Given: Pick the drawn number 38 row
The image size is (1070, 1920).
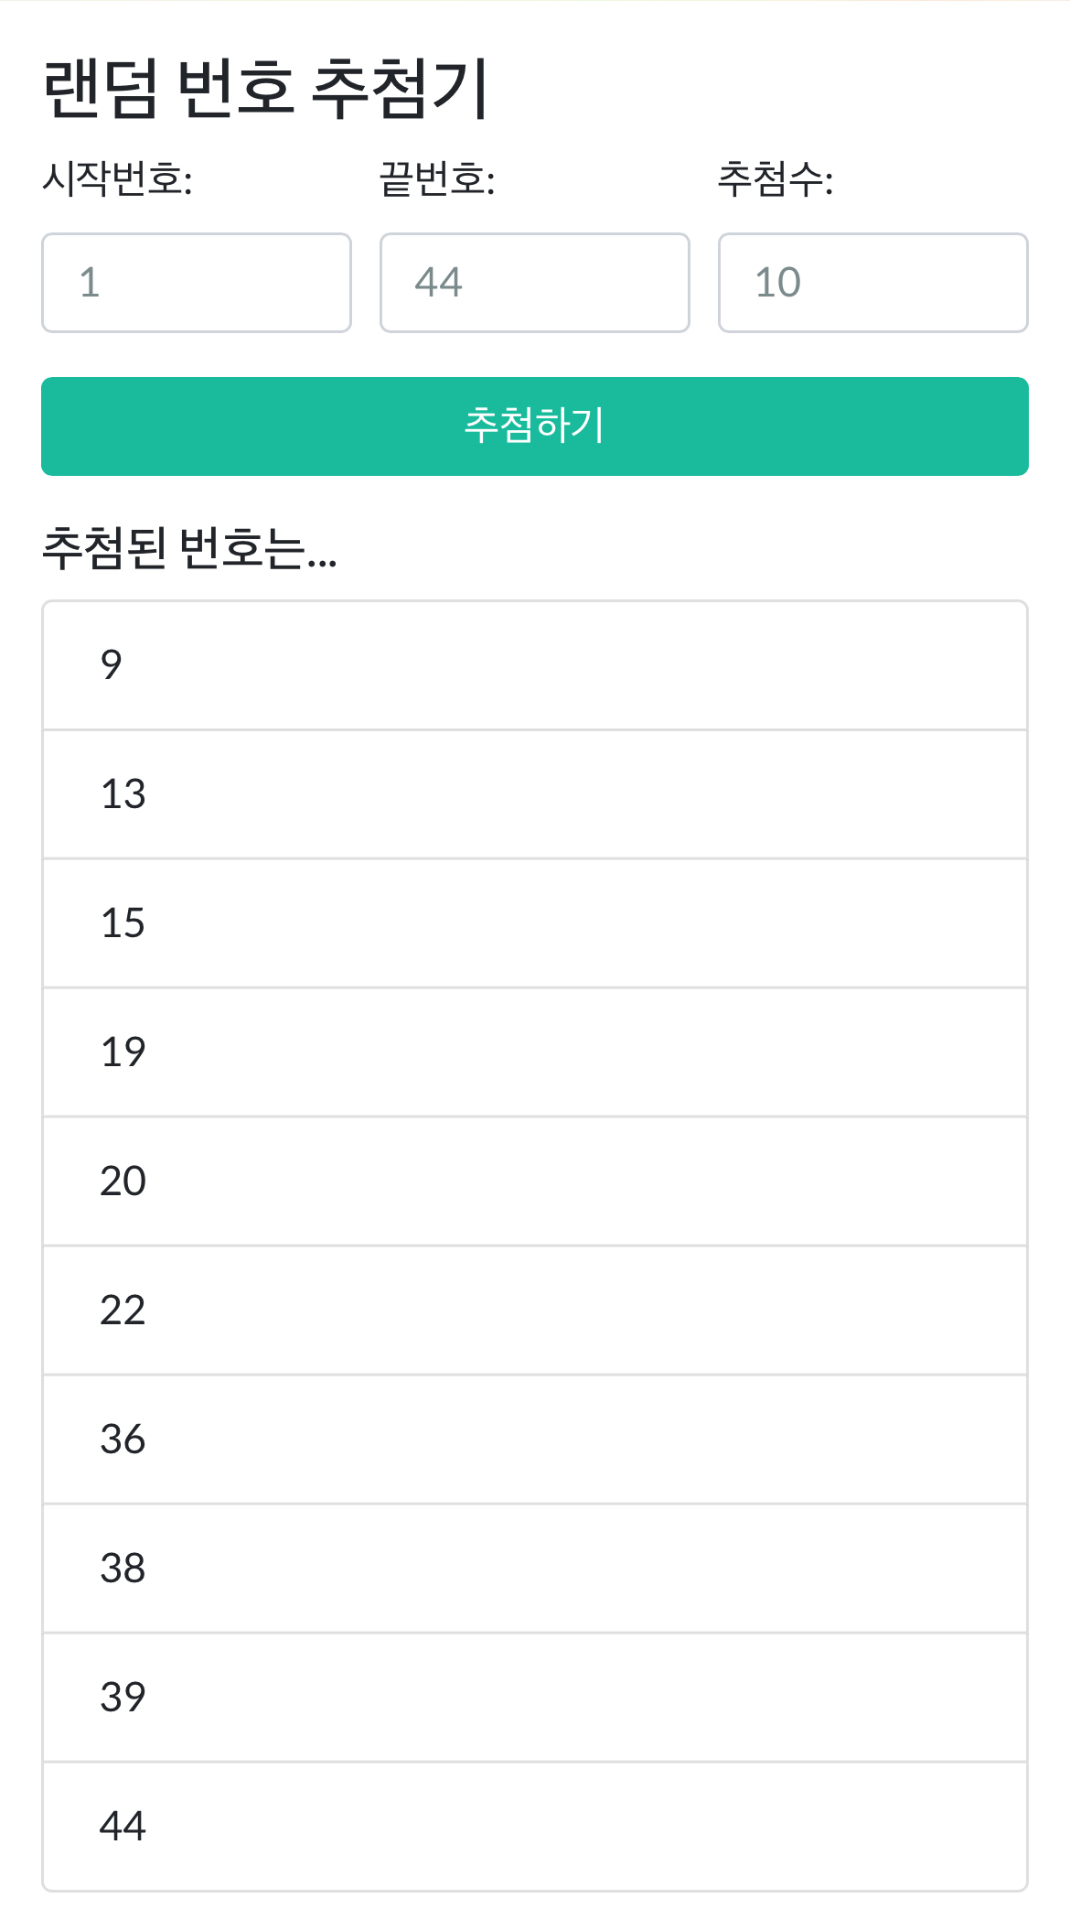Looking at the screenshot, I should (x=534, y=1568).
